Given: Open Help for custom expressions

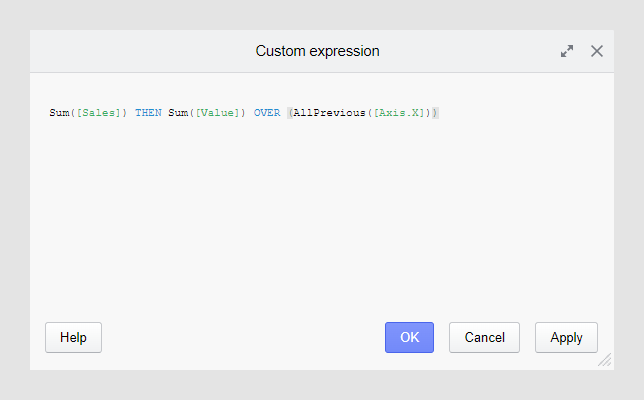Looking at the screenshot, I should (73, 337).
